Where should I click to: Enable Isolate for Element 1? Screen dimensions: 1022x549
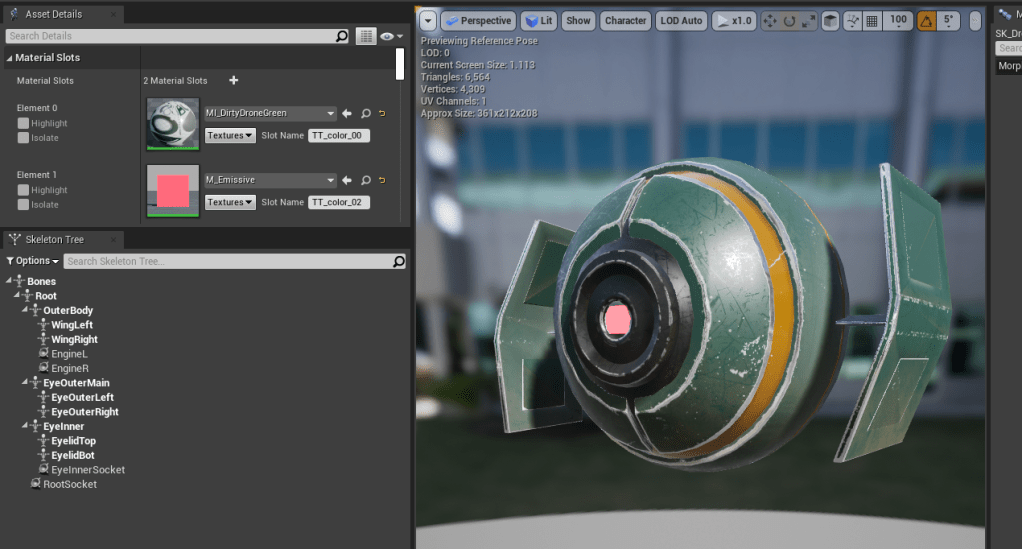(23, 205)
